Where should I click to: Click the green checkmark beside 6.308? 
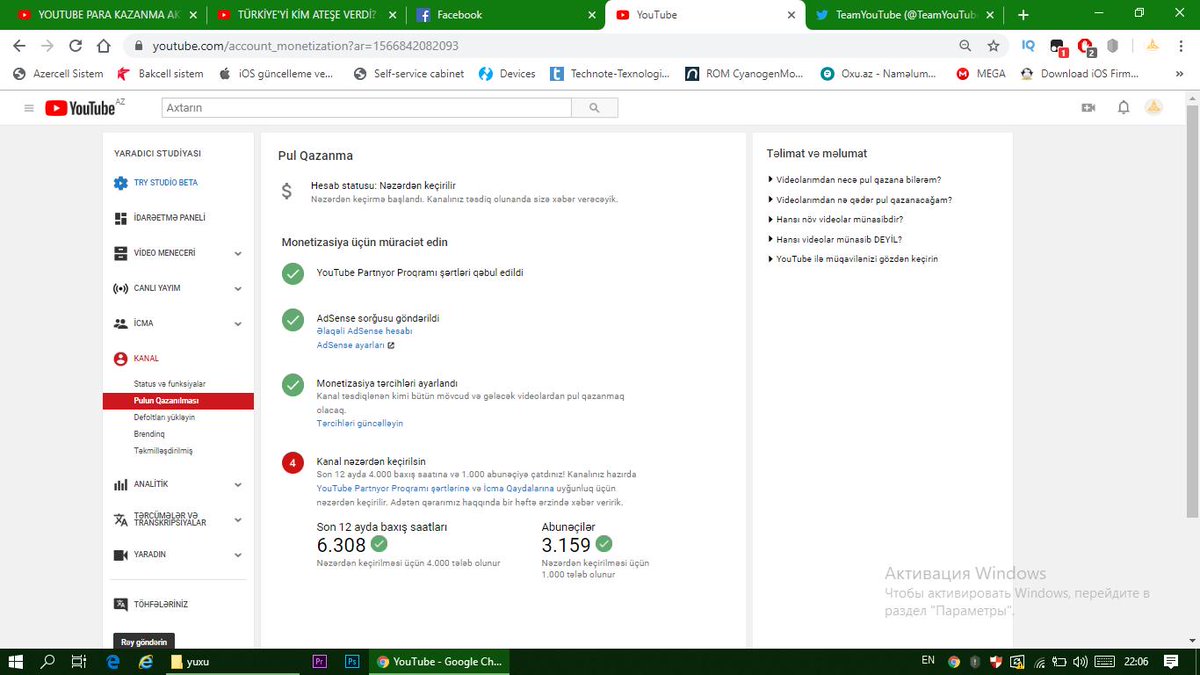click(x=379, y=544)
